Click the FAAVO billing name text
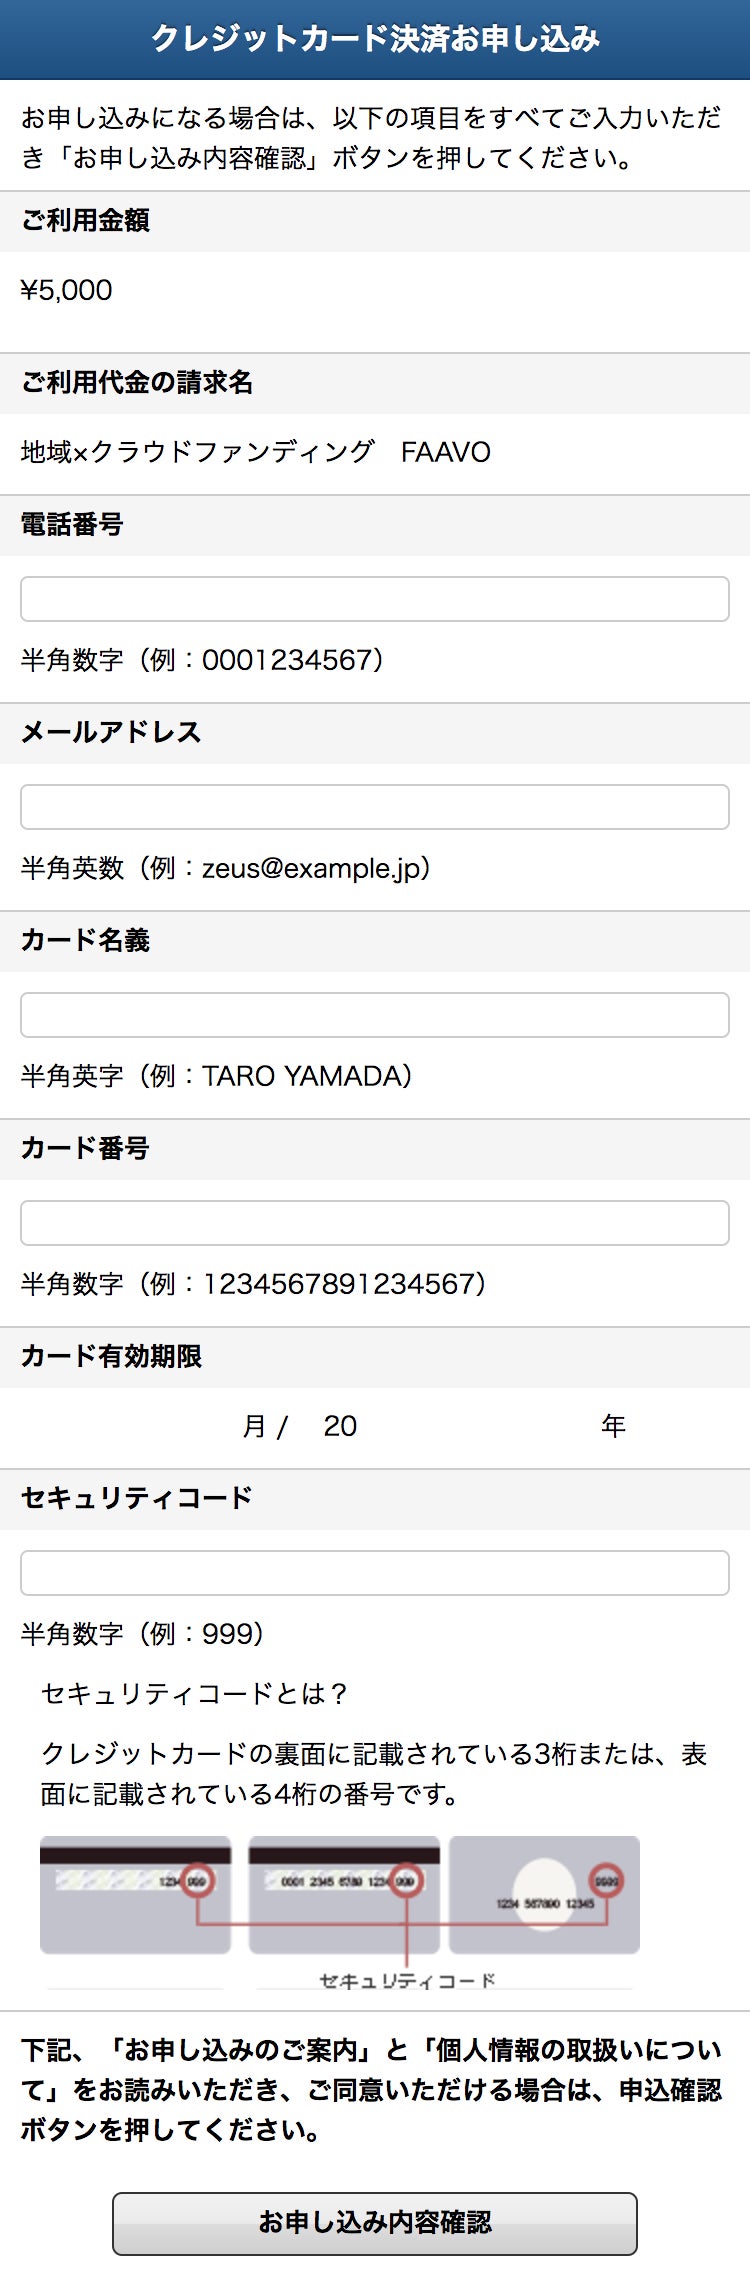 (x=445, y=452)
